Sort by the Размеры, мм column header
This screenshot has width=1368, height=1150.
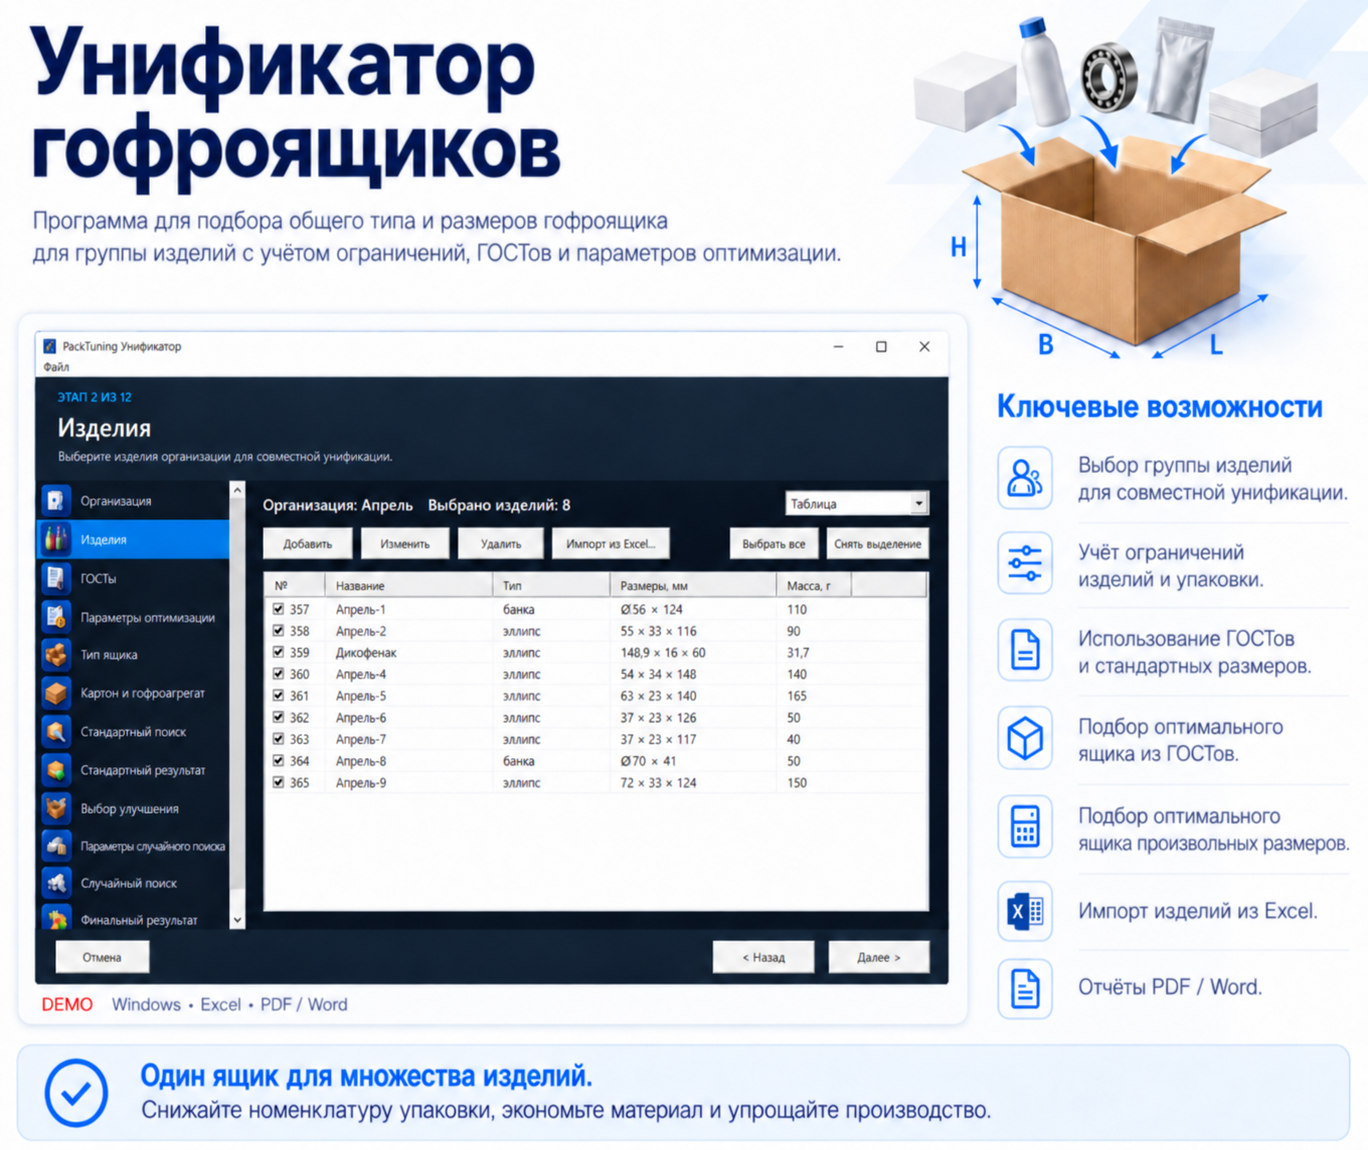(693, 586)
